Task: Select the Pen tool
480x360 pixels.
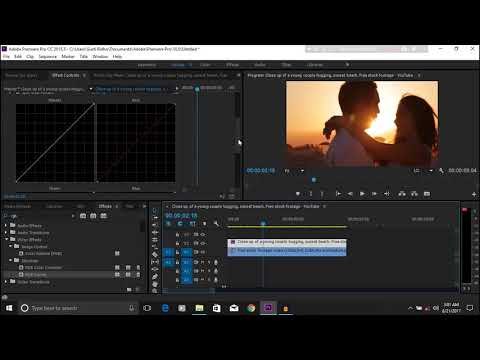Action: pos(155,277)
